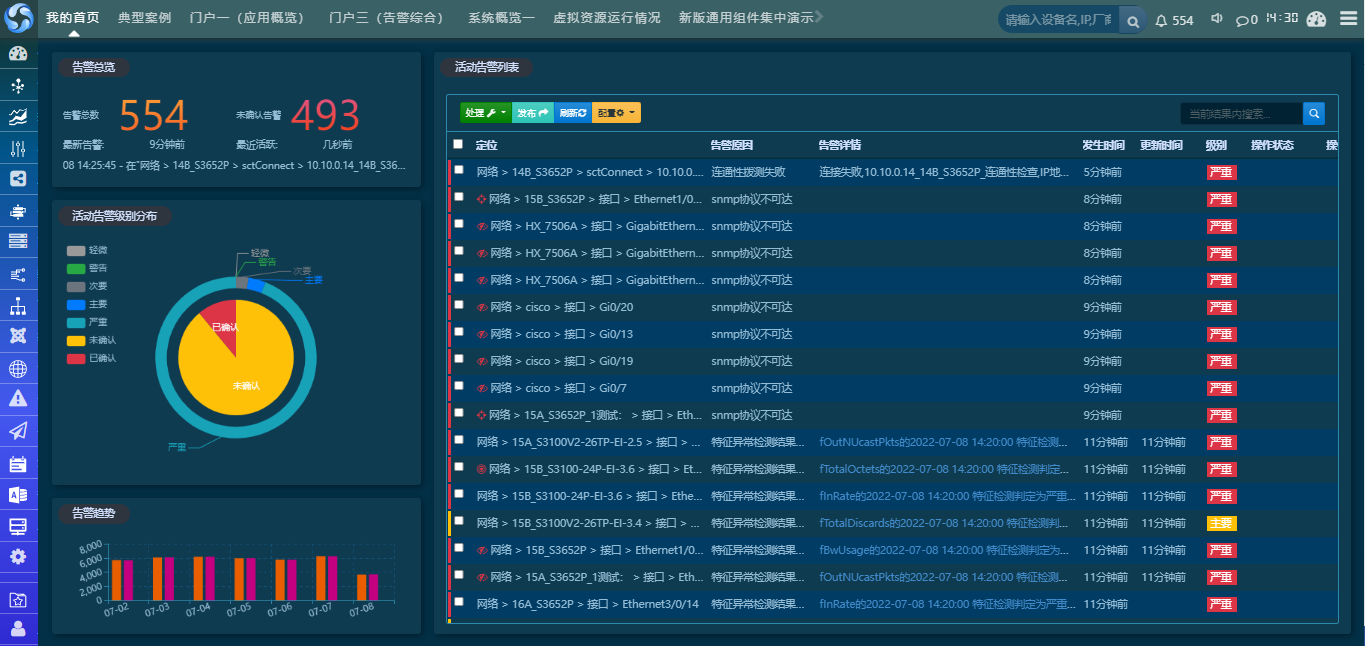Open the yellow 配置 dropdown menu
The height and width of the screenshot is (646, 1365).
pyautogui.click(x=616, y=113)
